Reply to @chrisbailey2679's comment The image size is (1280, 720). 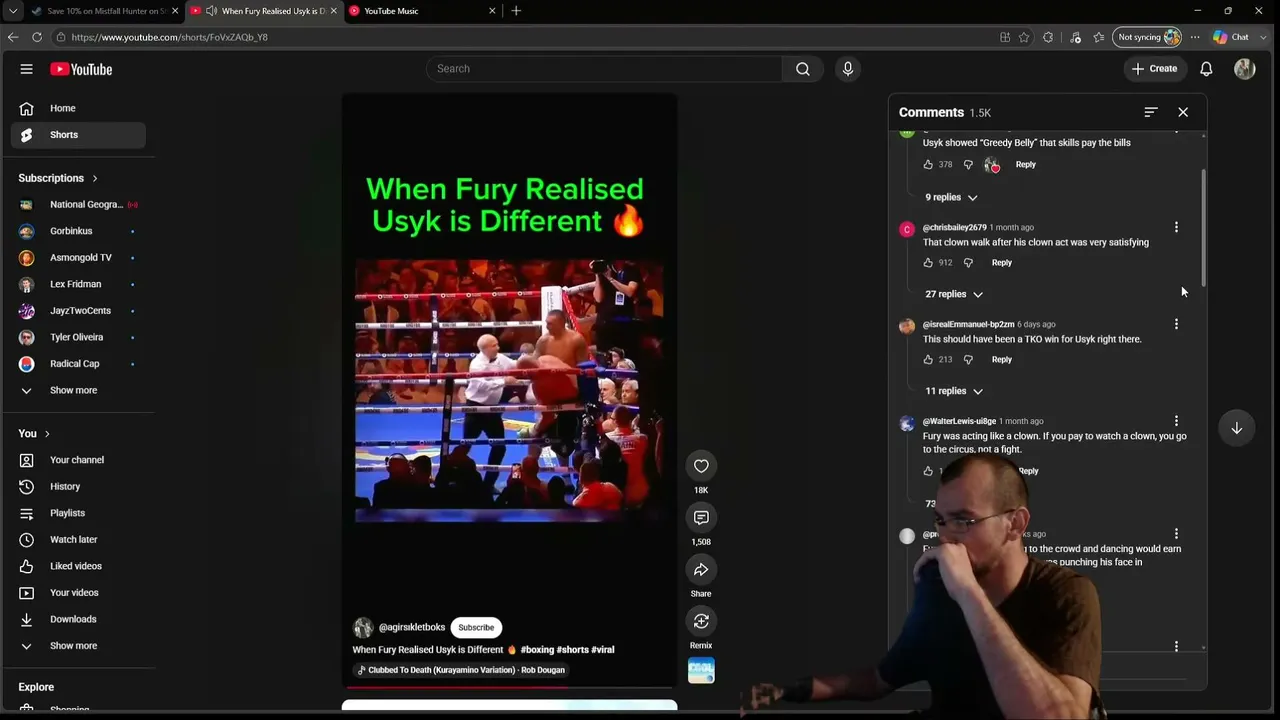coord(1001,263)
